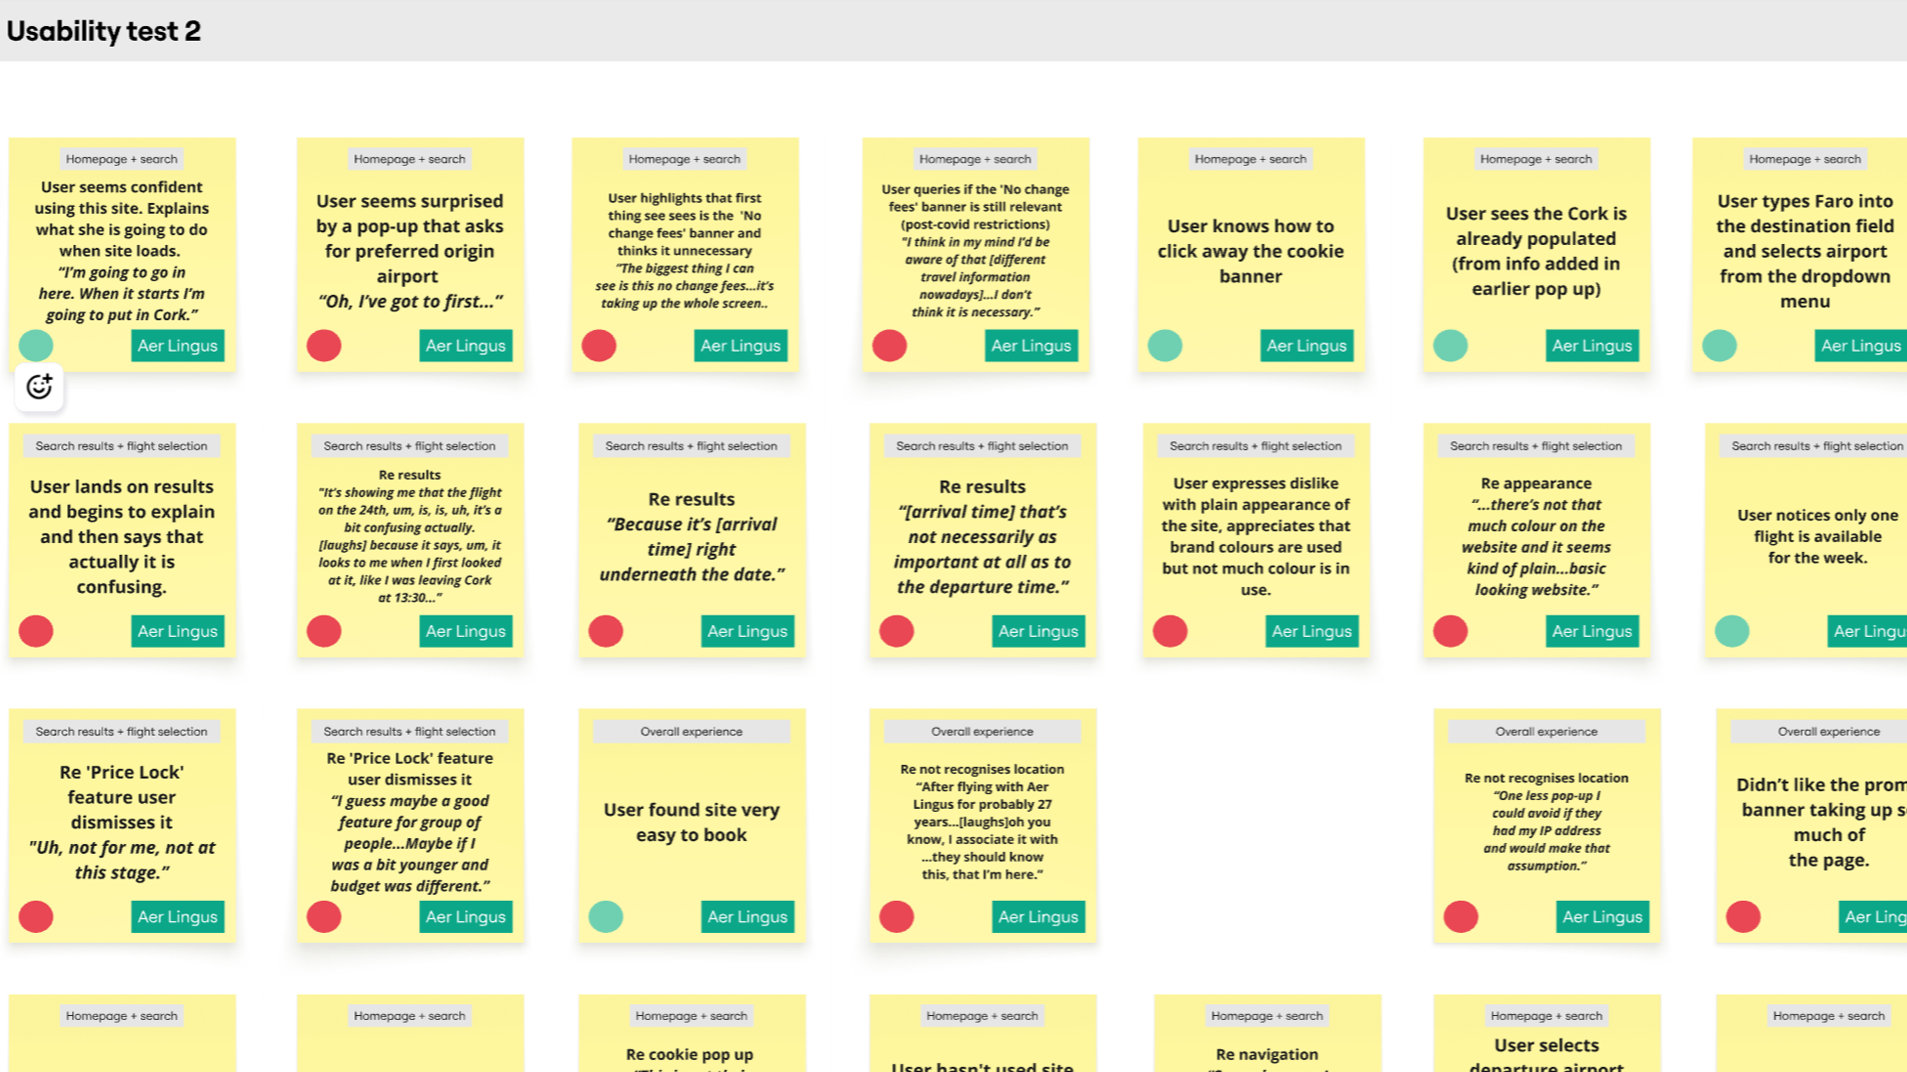
Task: Select the Cork already populated sticky note
Action: pos(1536,255)
